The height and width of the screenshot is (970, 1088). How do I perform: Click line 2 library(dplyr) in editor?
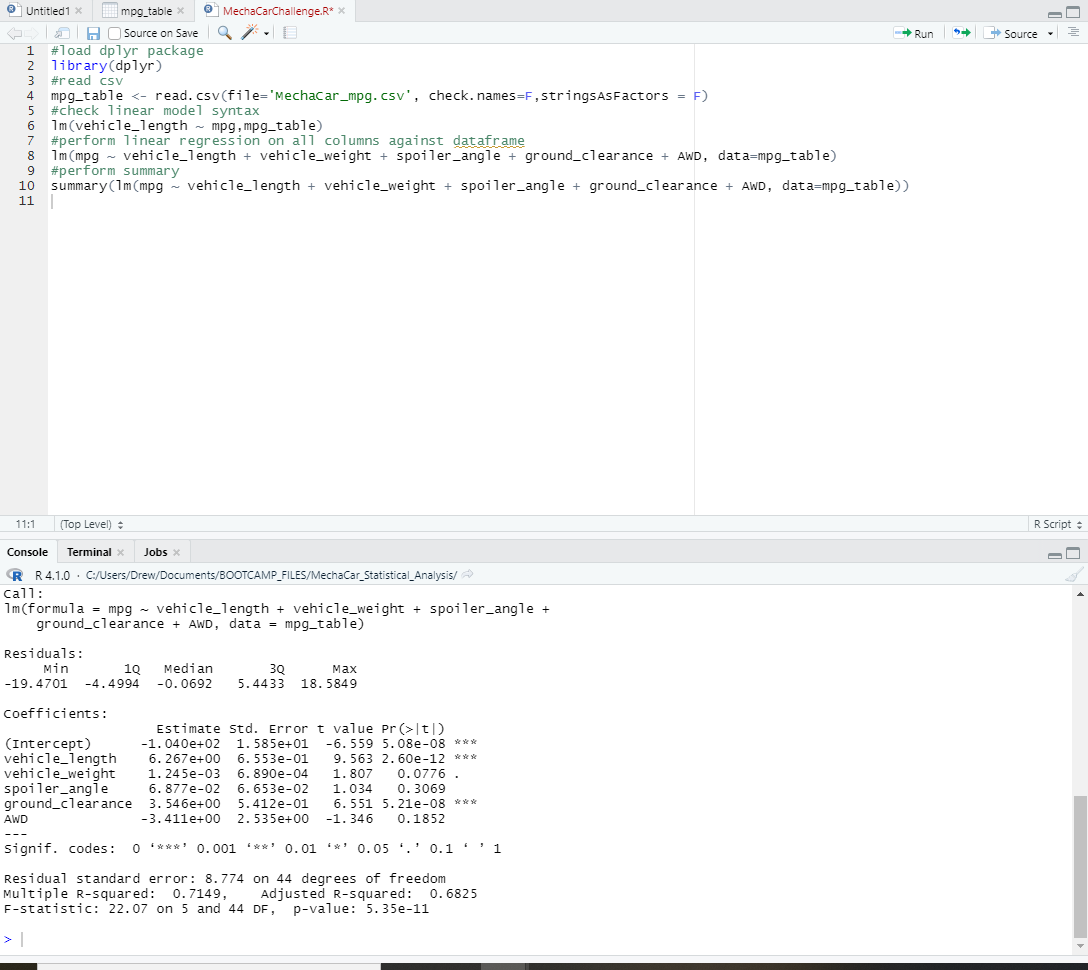[x=106, y=66]
